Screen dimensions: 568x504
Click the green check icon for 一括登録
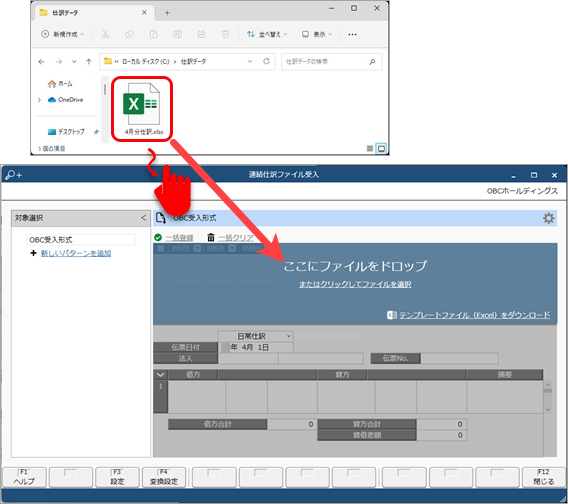click(x=158, y=237)
